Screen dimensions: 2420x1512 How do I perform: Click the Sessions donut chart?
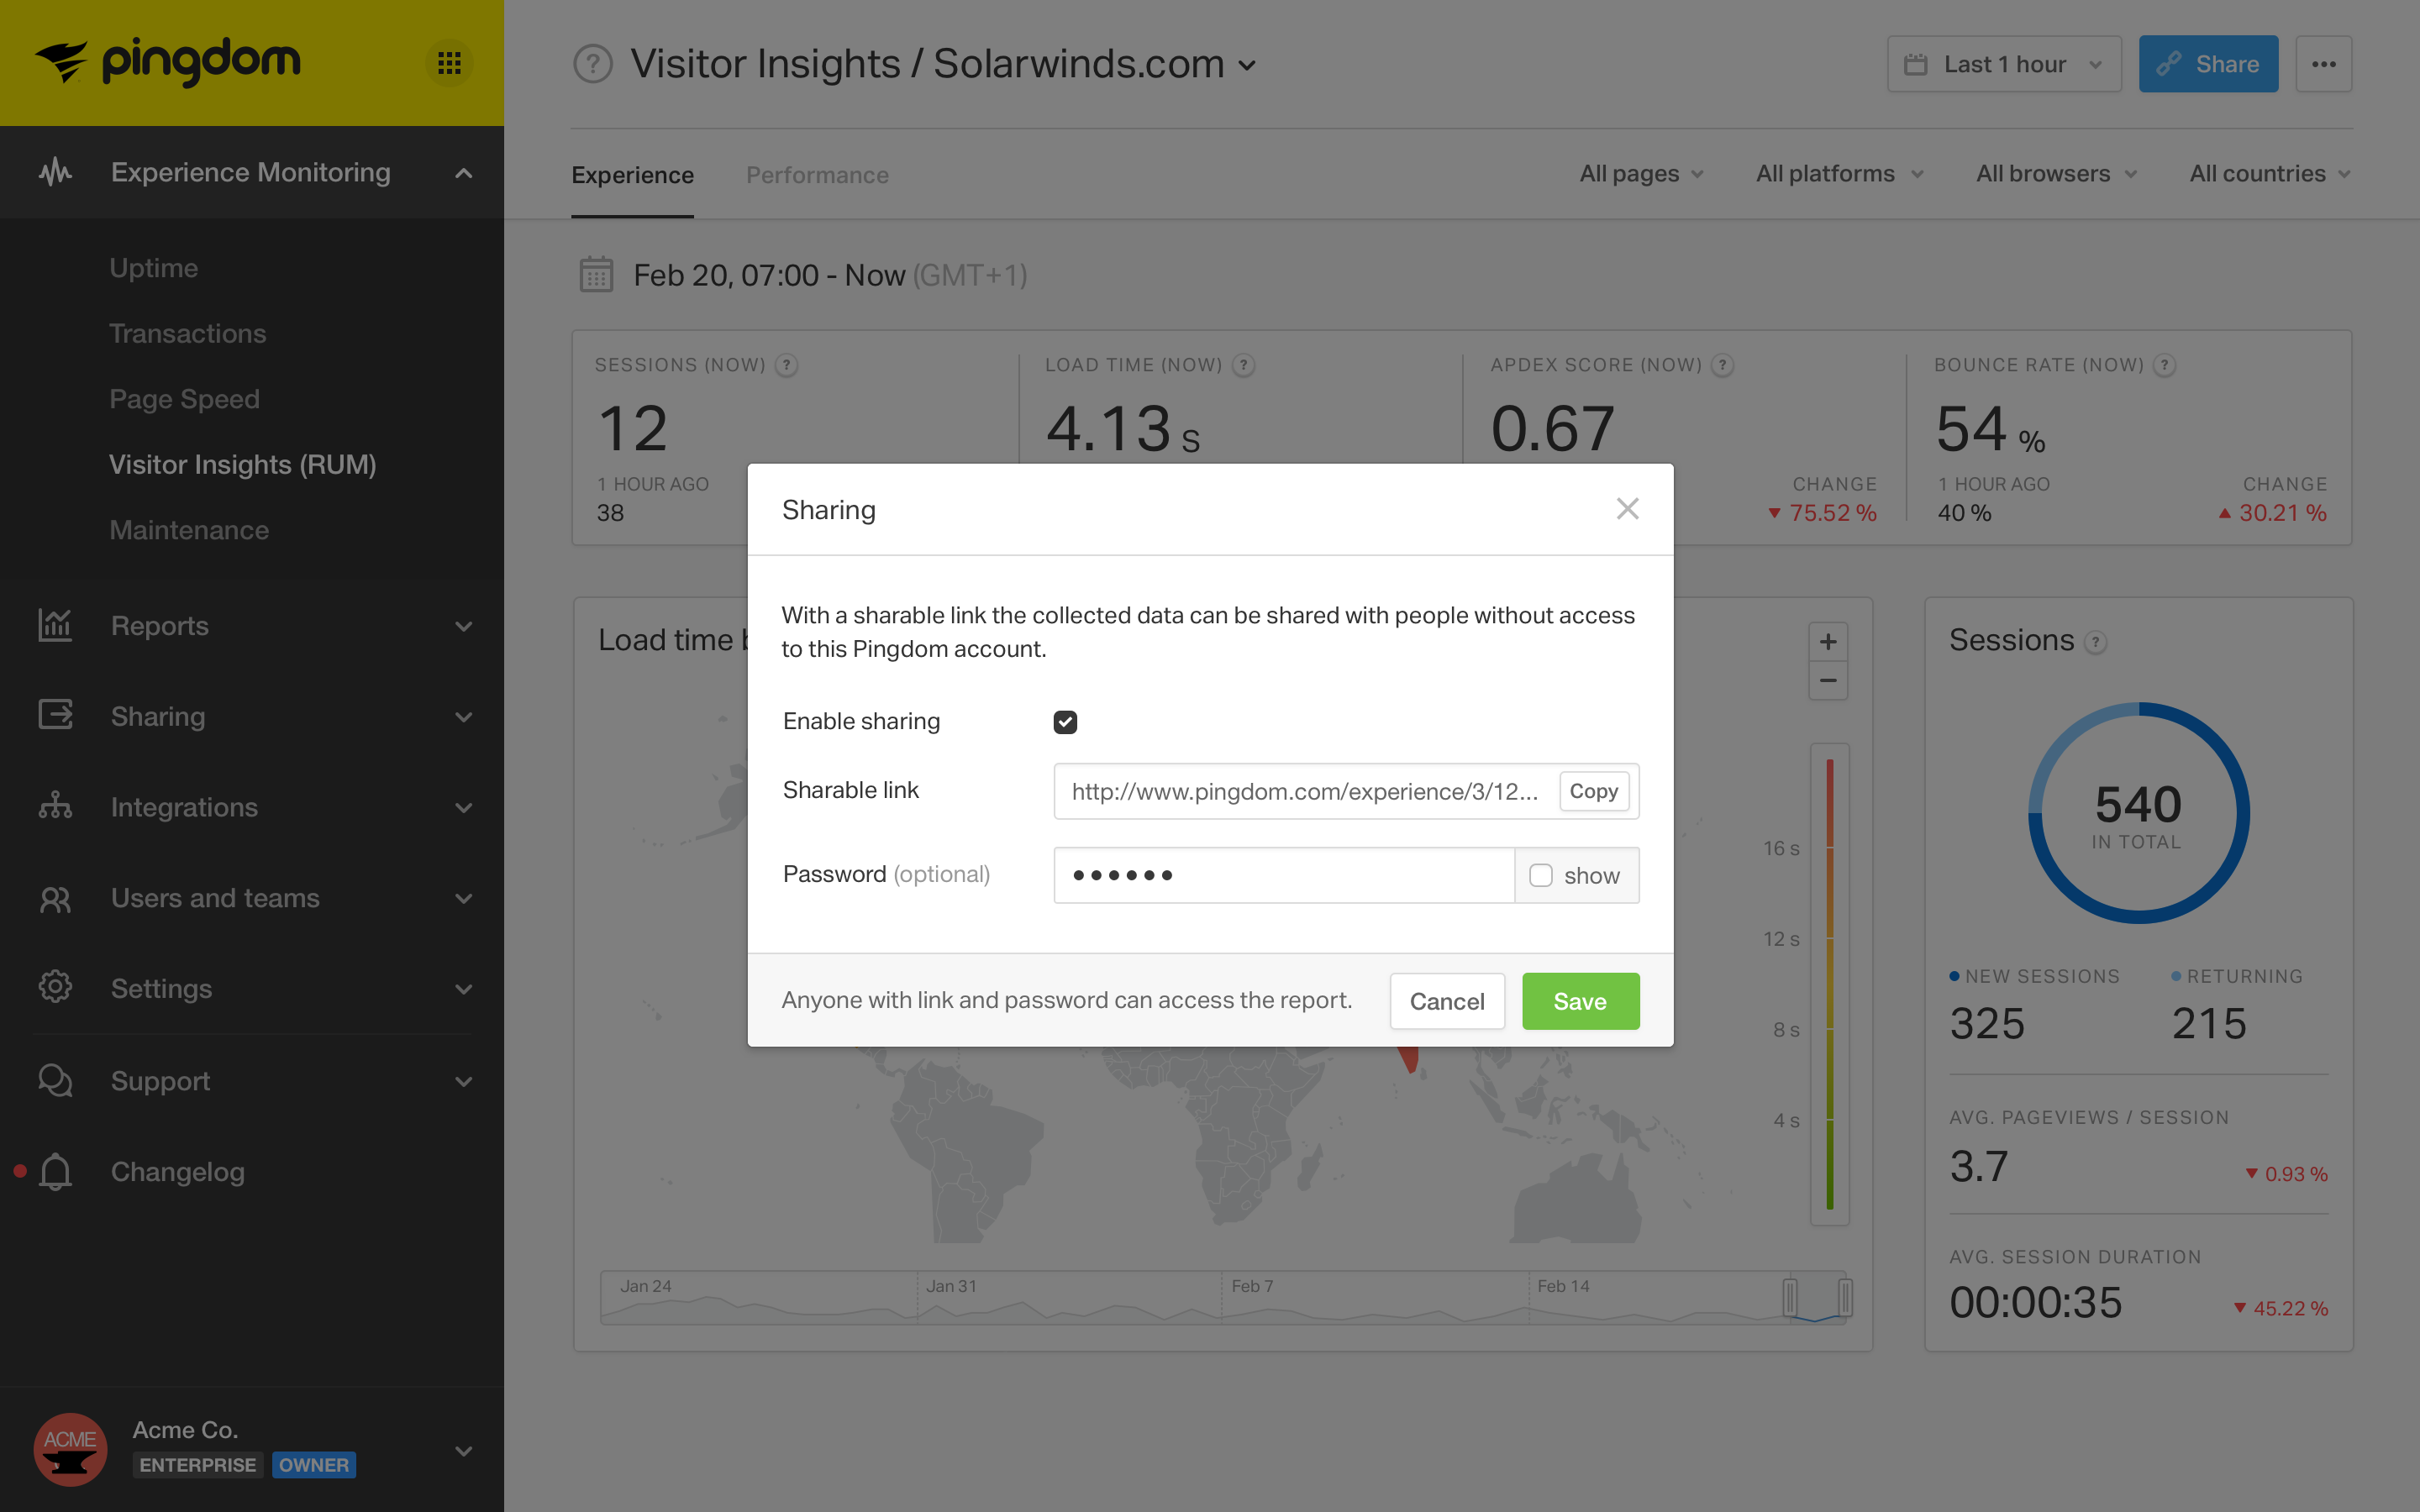pyautogui.click(x=2138, y=813)
